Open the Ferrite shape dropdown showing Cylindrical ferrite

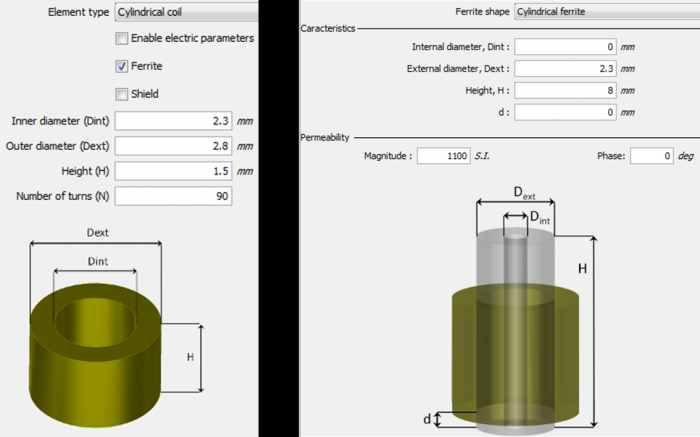click(607, 12)
